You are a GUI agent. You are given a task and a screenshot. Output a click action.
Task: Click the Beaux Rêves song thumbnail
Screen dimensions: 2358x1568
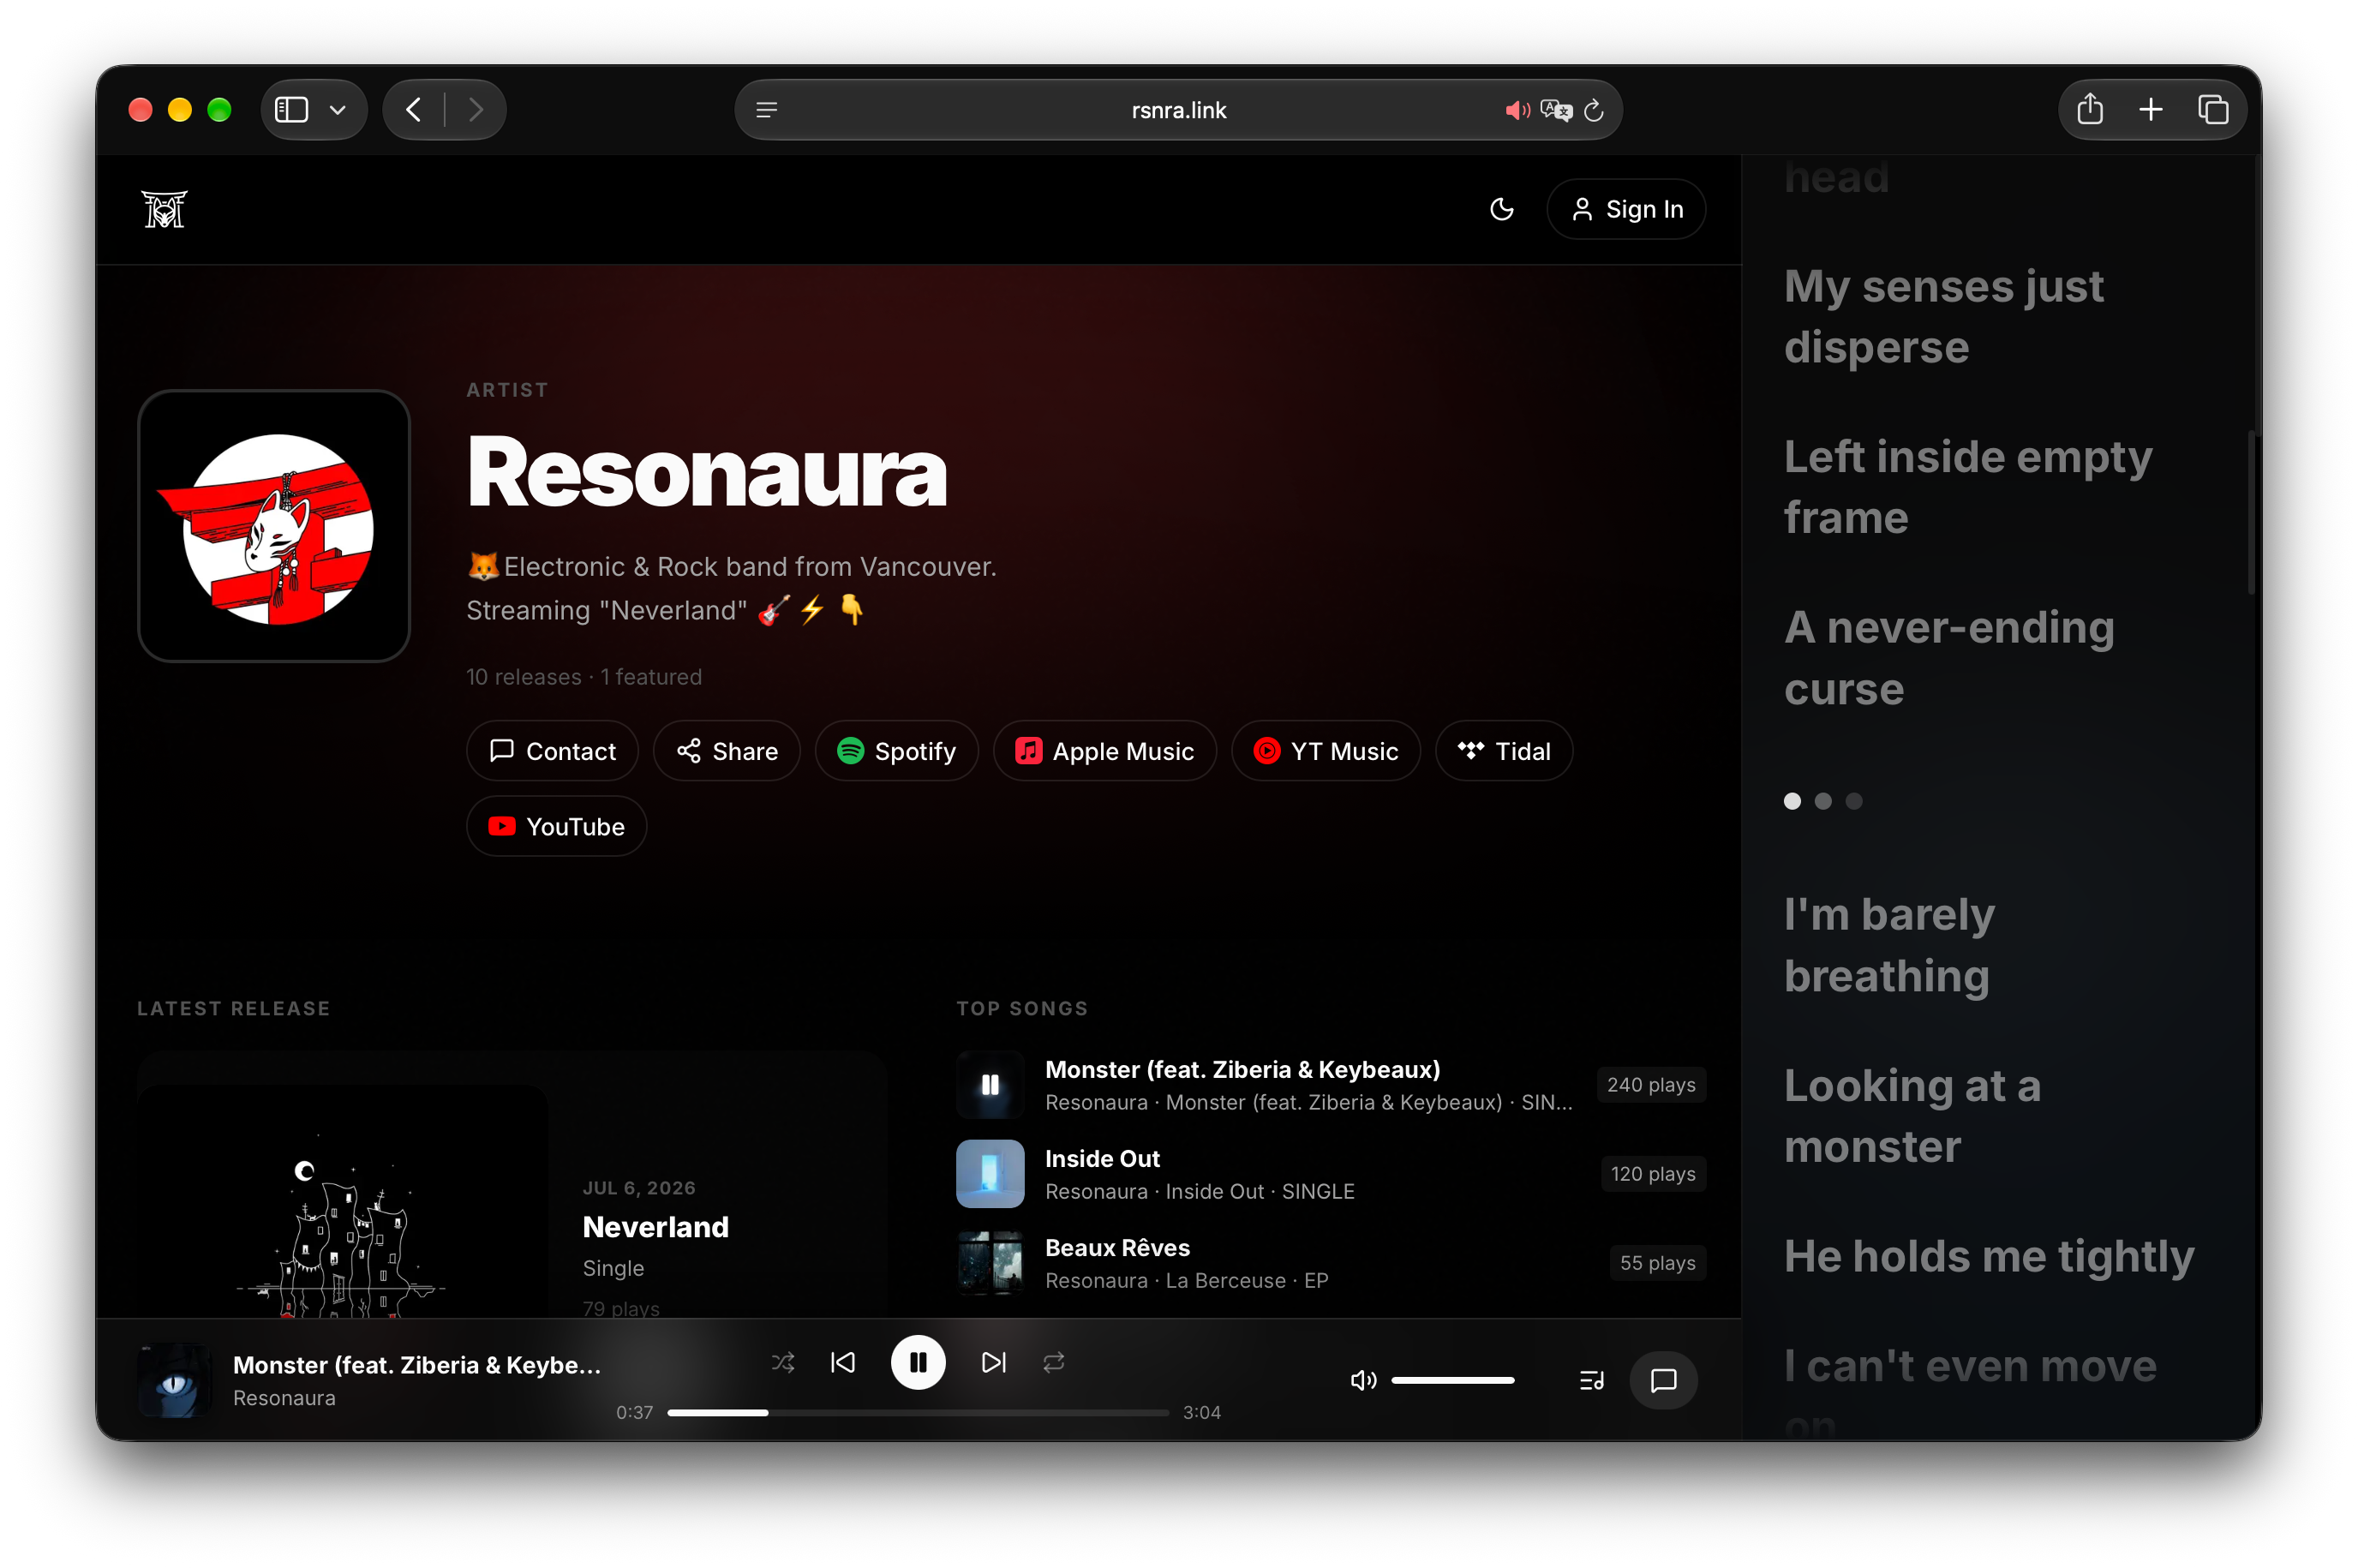[x=990, y=1263]
